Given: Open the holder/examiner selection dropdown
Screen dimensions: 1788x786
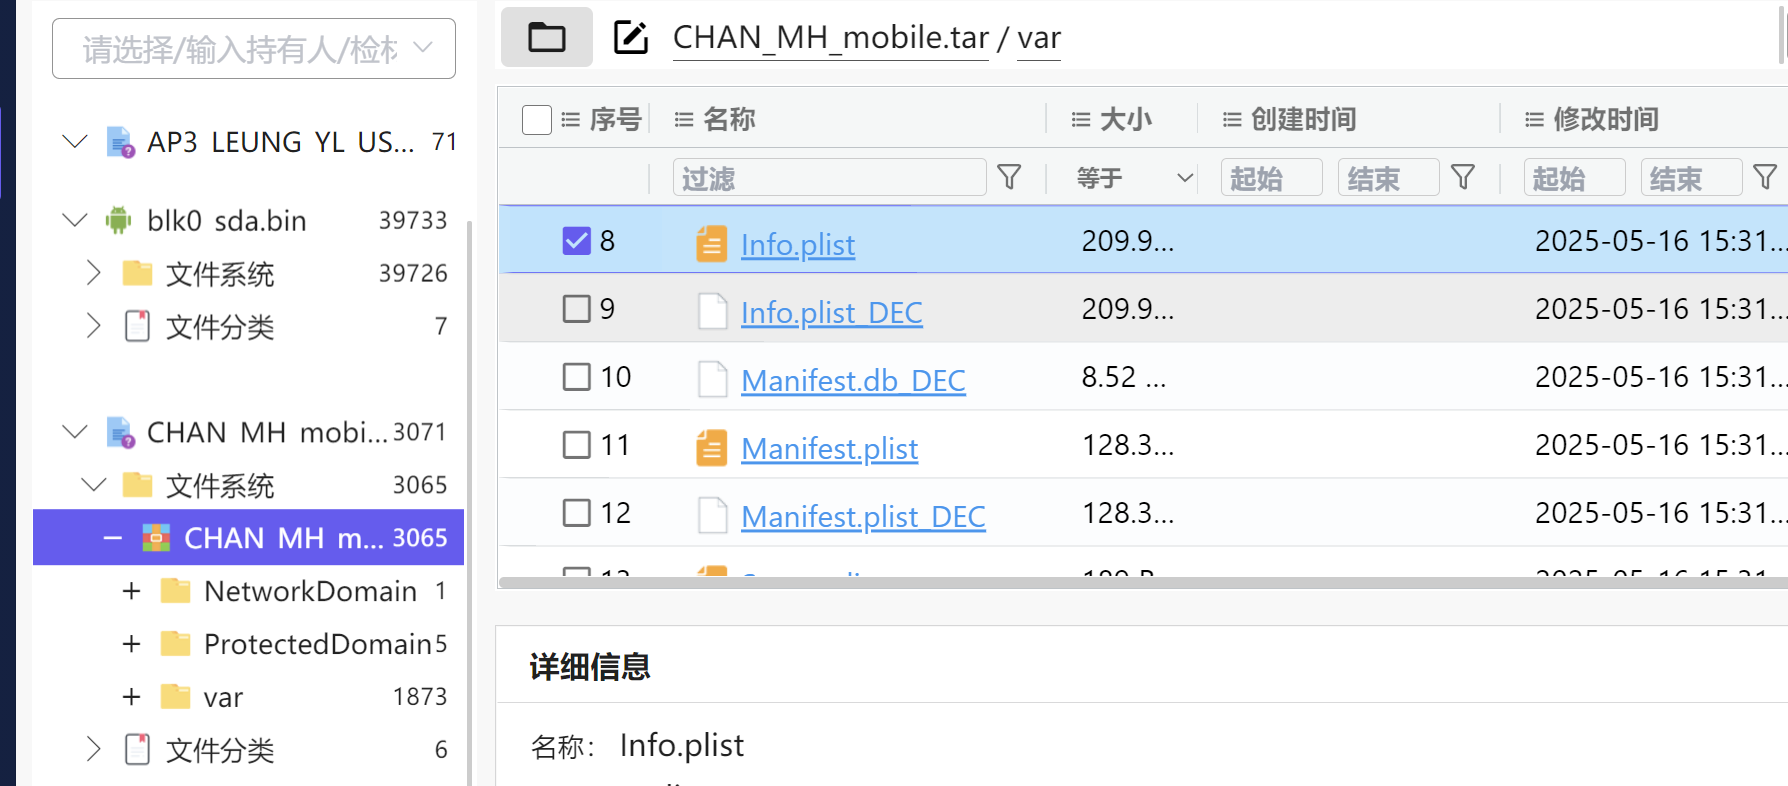Looking at the screenshot, I should pos(254,48).
